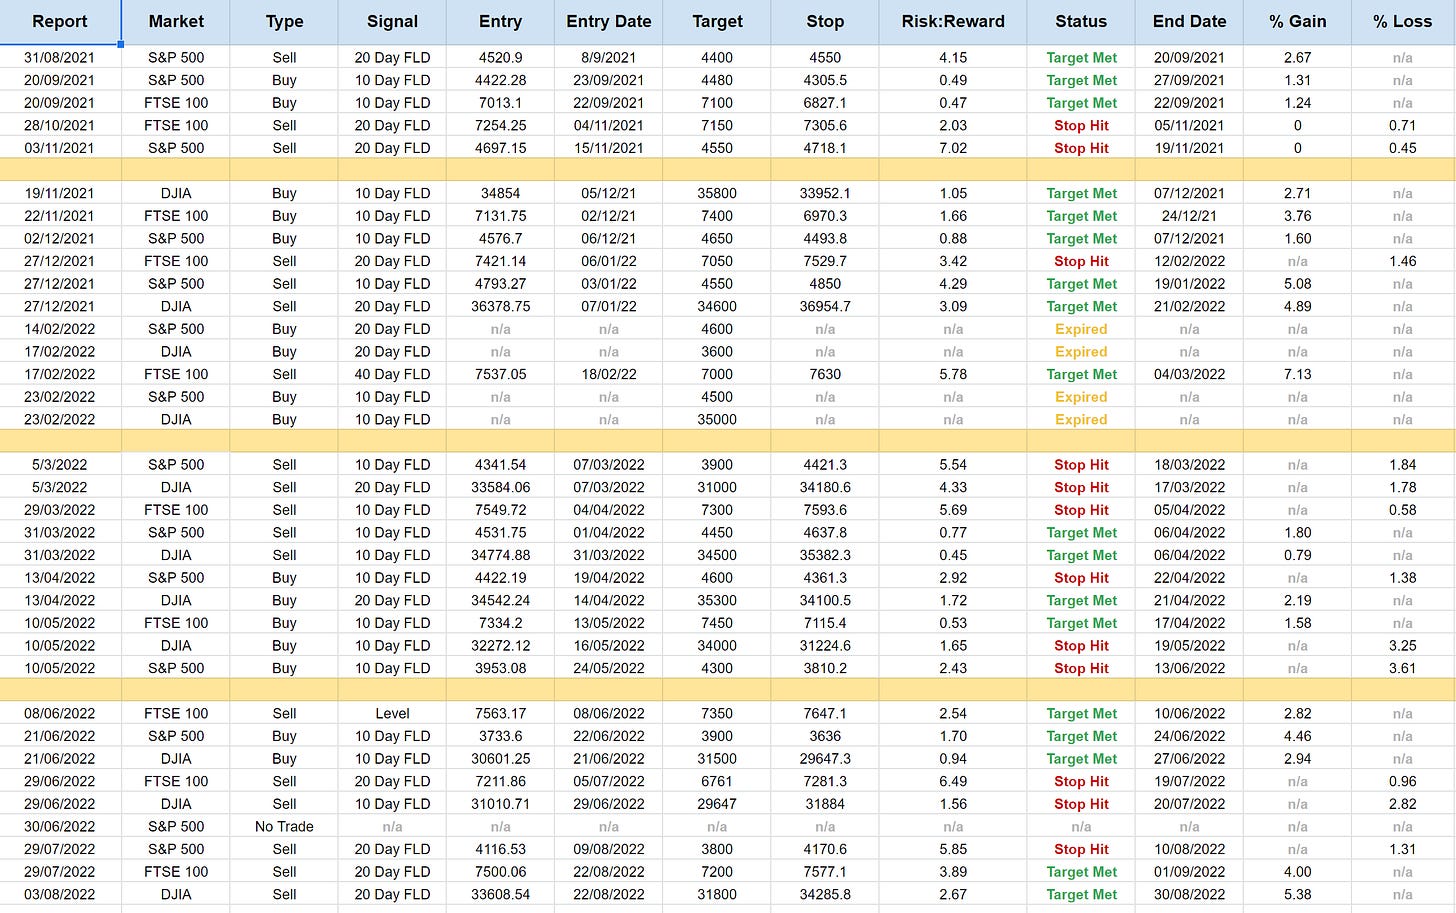This screenshot has height=913, width=1456.
Task: Click the % Gain column header
Action: 1297,22
